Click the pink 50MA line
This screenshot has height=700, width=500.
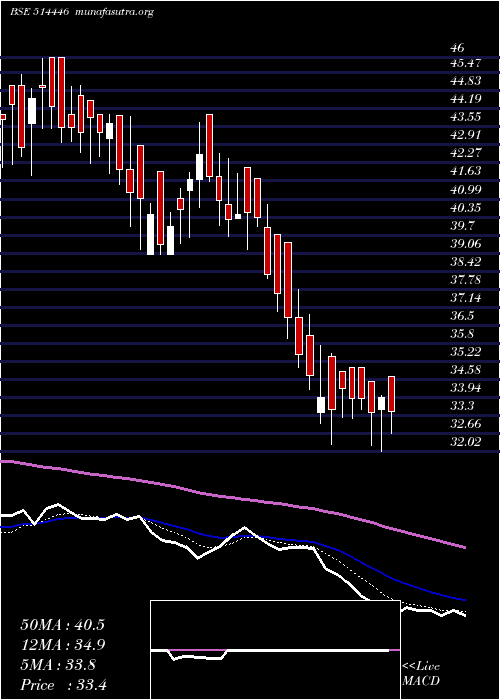pyautogui.click(x=232, y=497)
